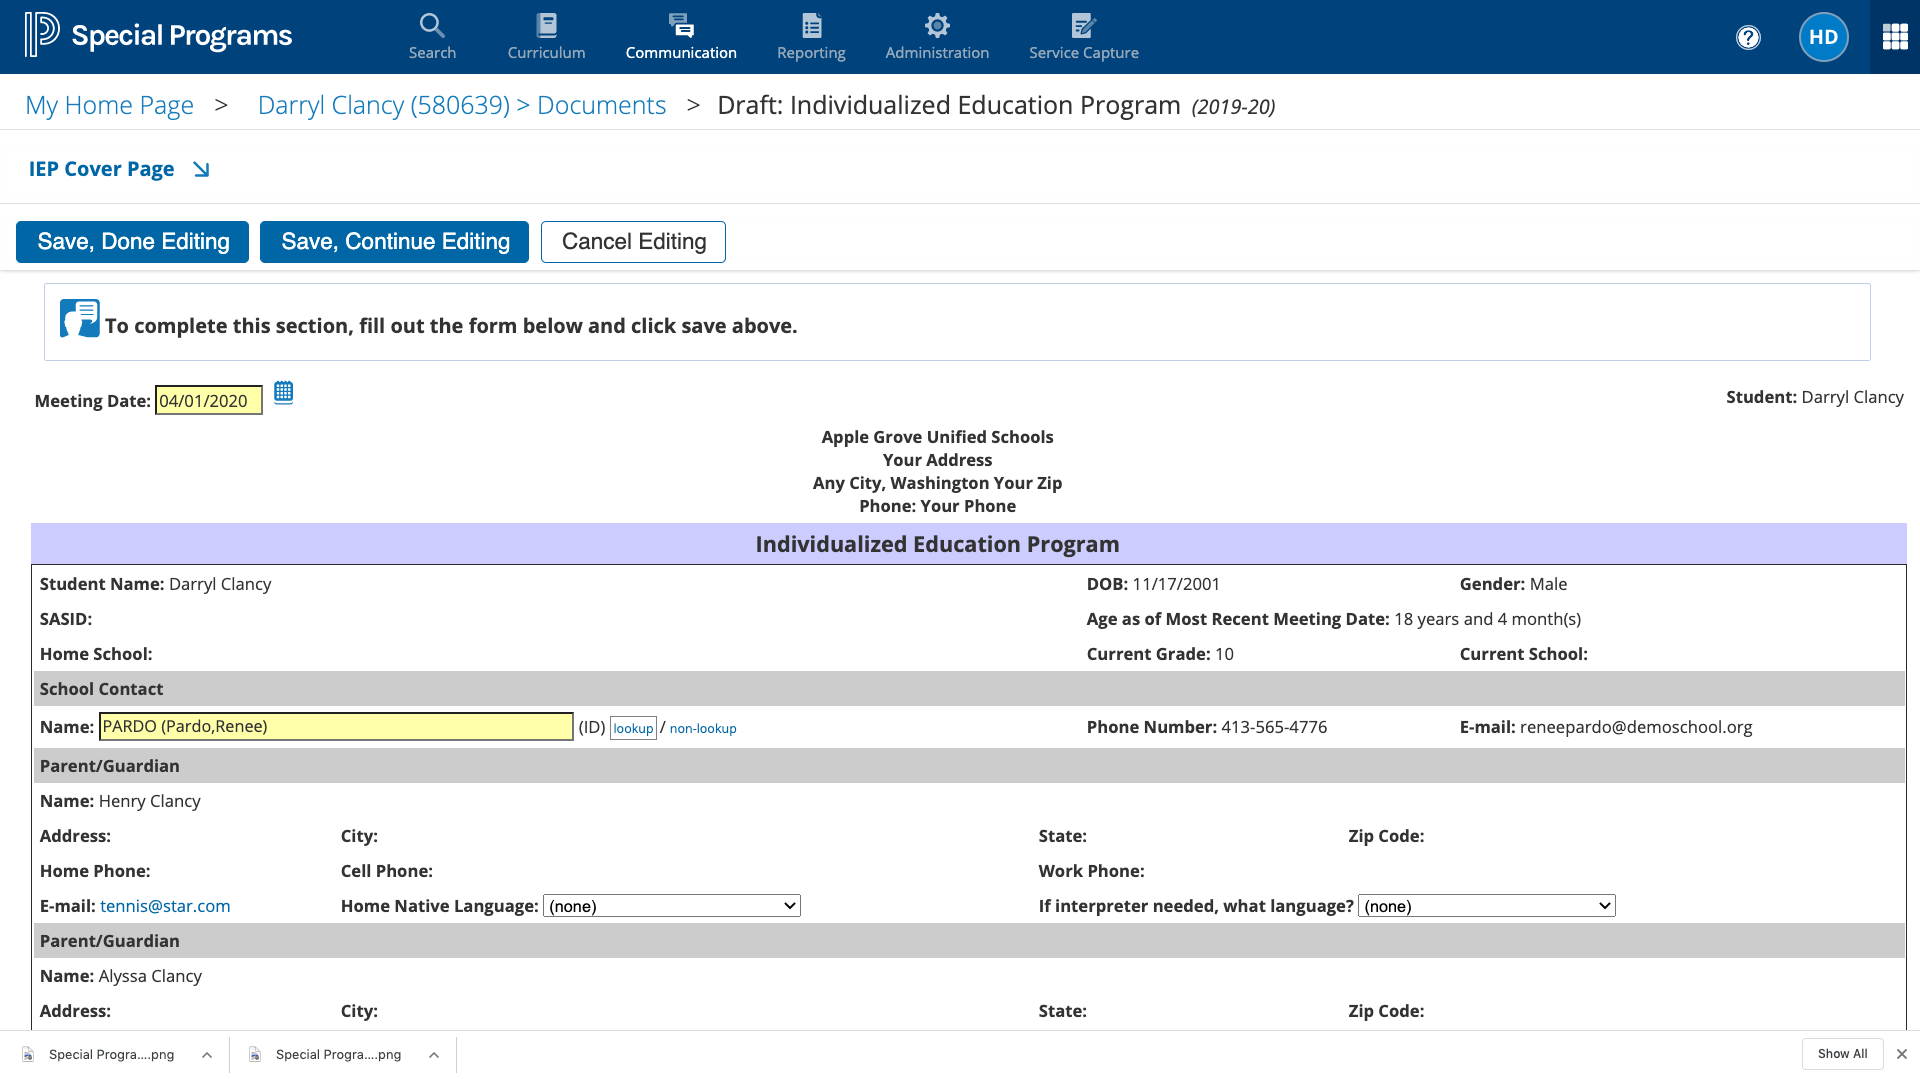
Task: Click Save, Done Editing
Action: [x=131, y=241]
